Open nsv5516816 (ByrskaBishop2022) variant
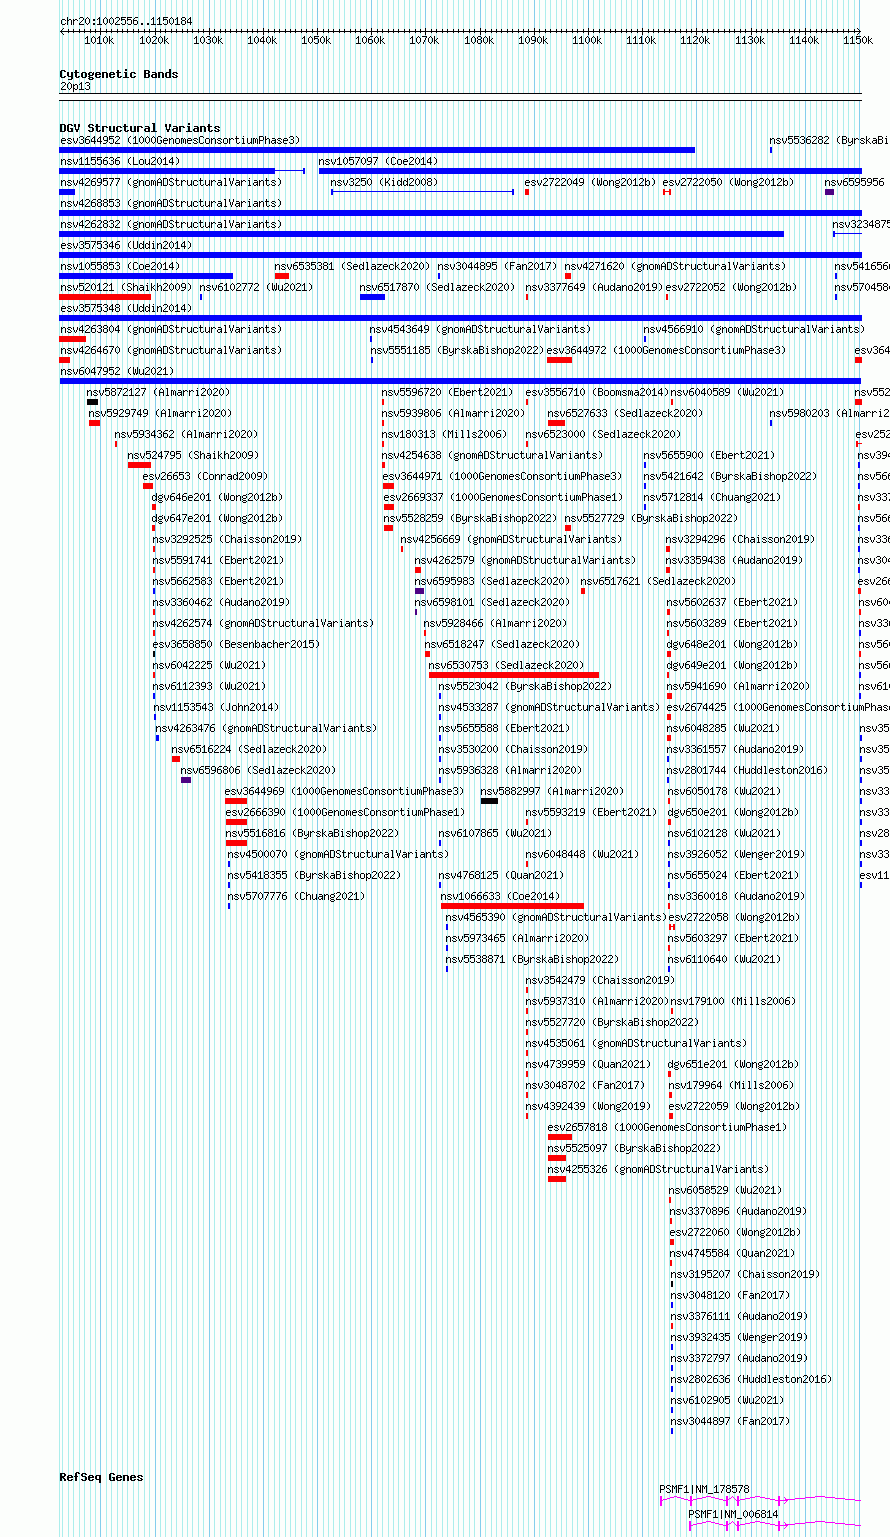 [312, 833]
